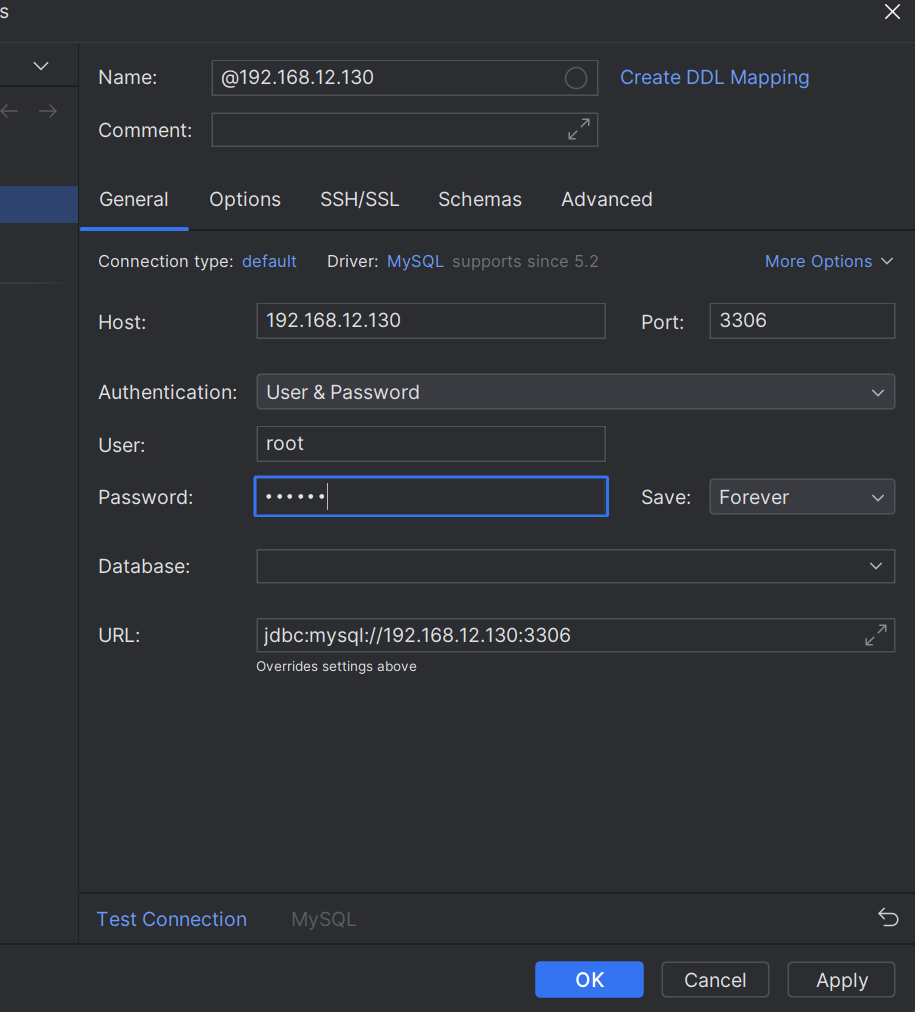Click the Apply button

coord(841,980)
